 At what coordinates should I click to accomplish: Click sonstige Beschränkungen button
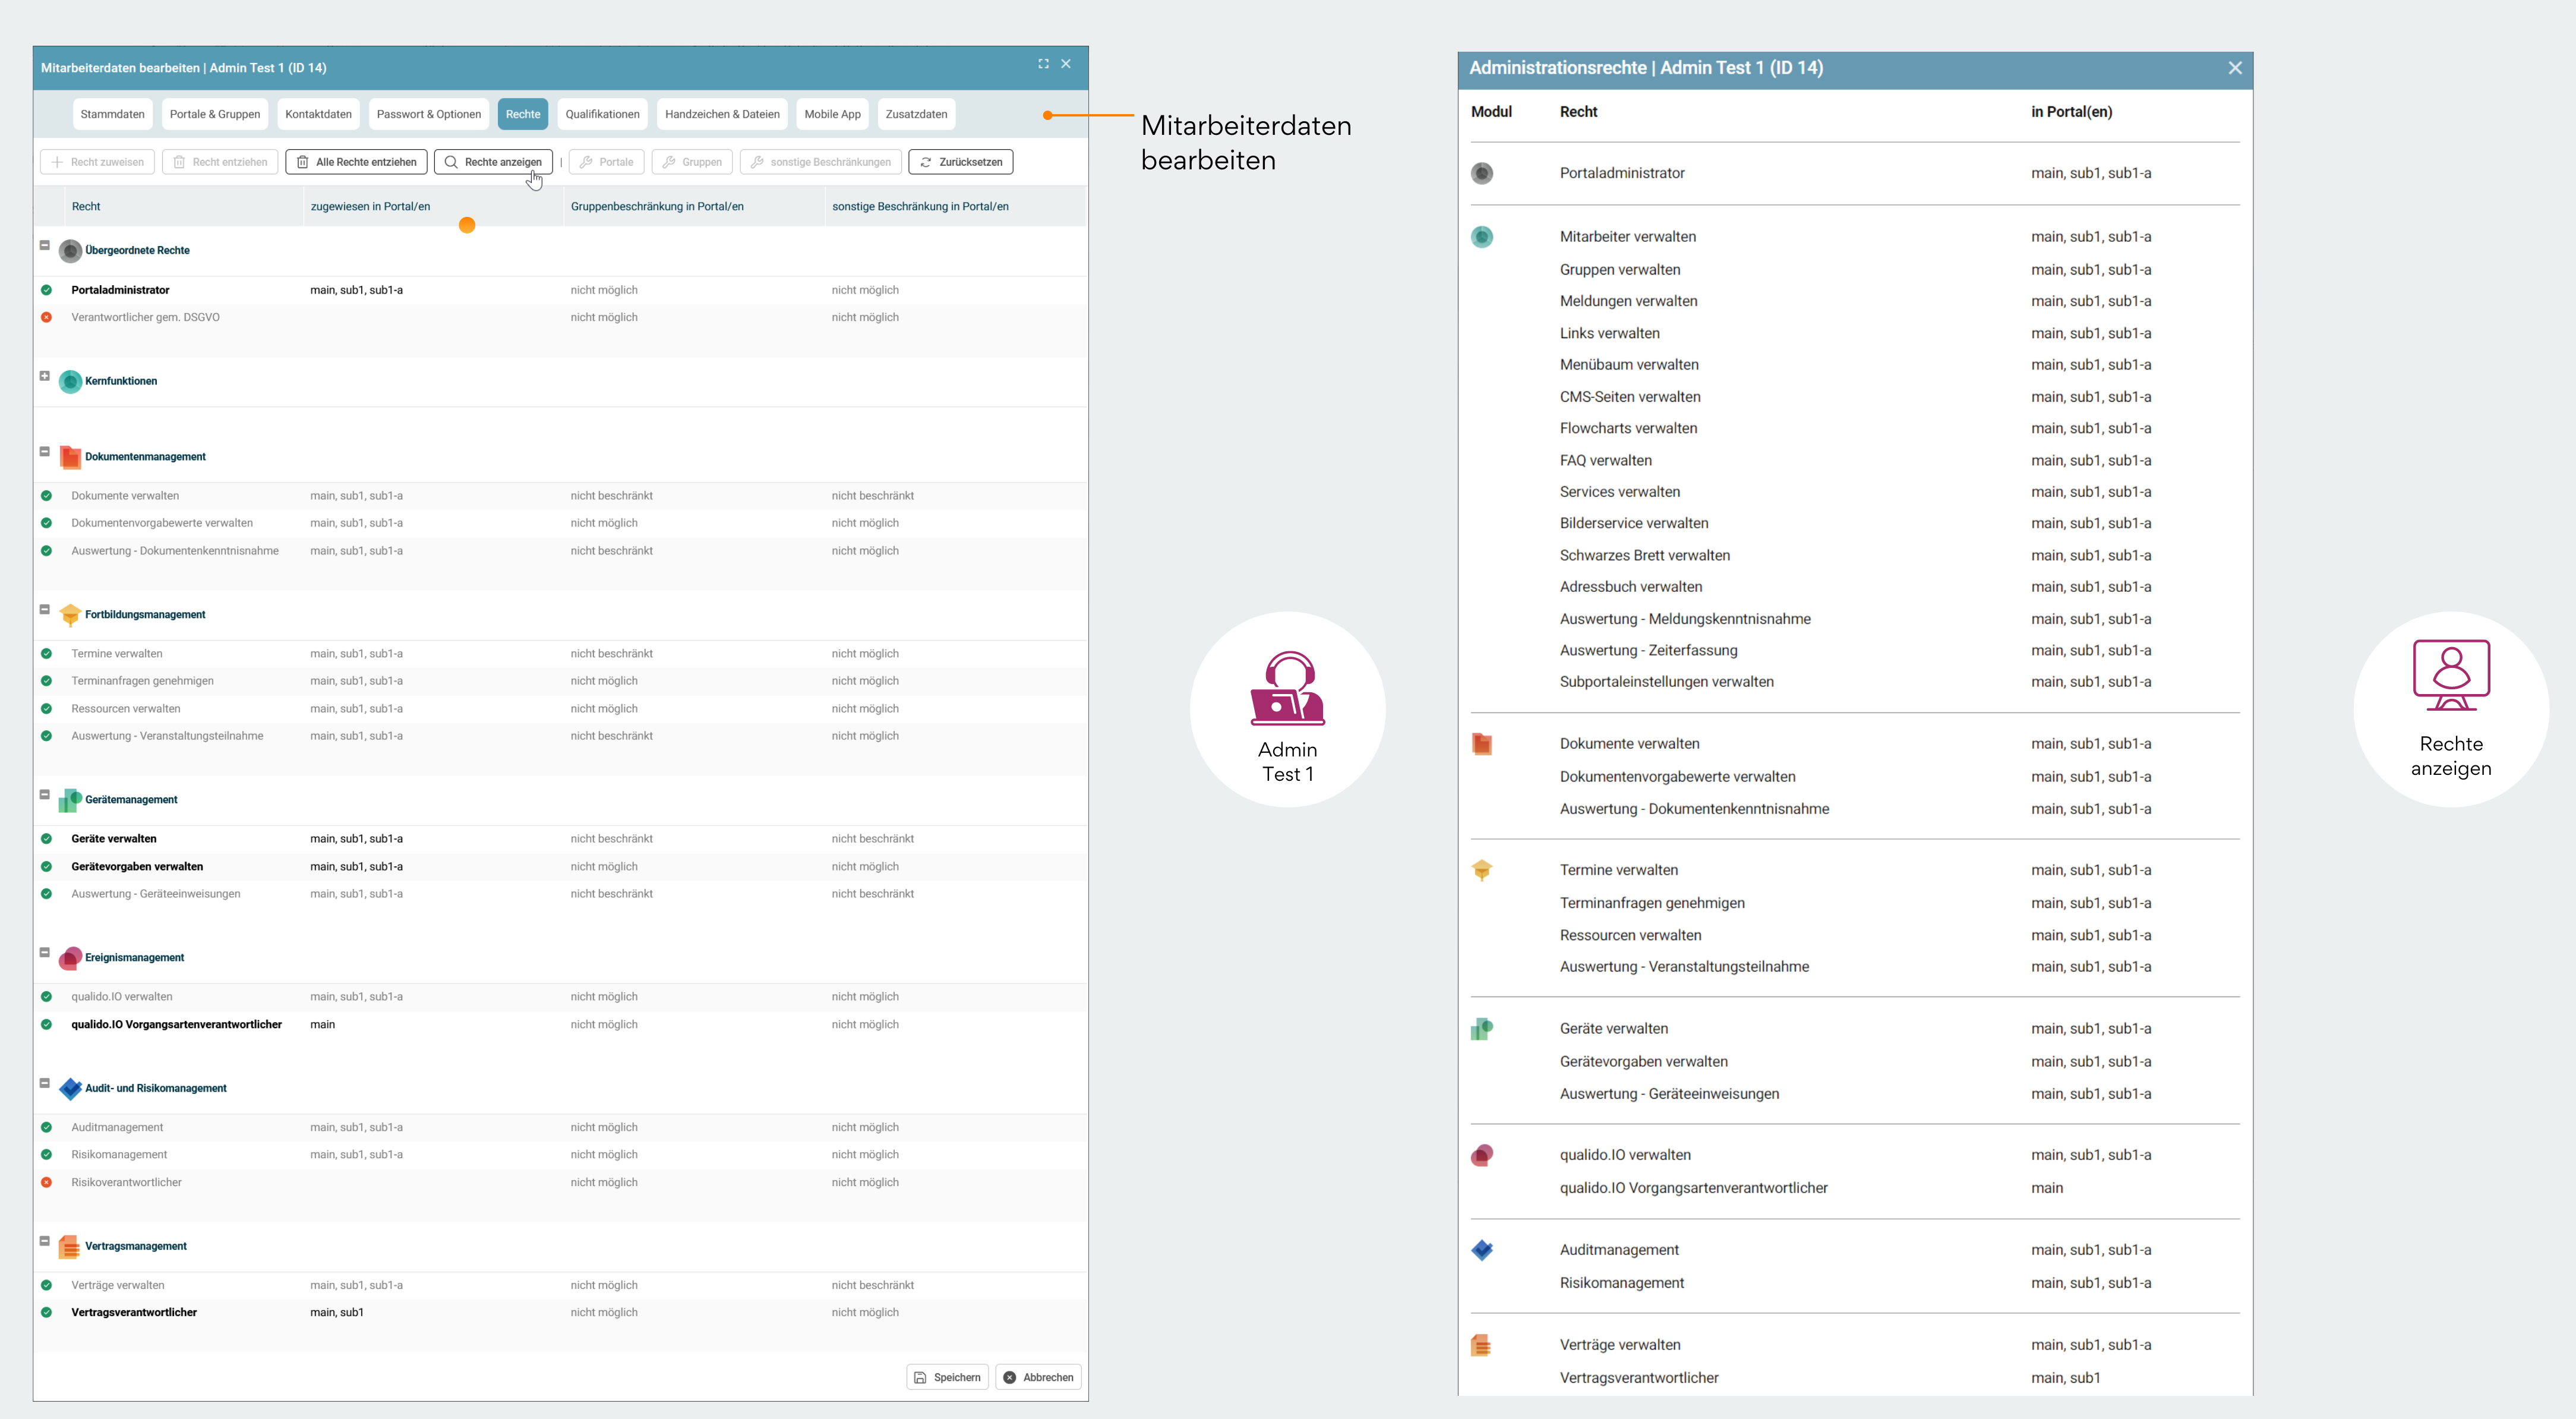click(821, 162)
